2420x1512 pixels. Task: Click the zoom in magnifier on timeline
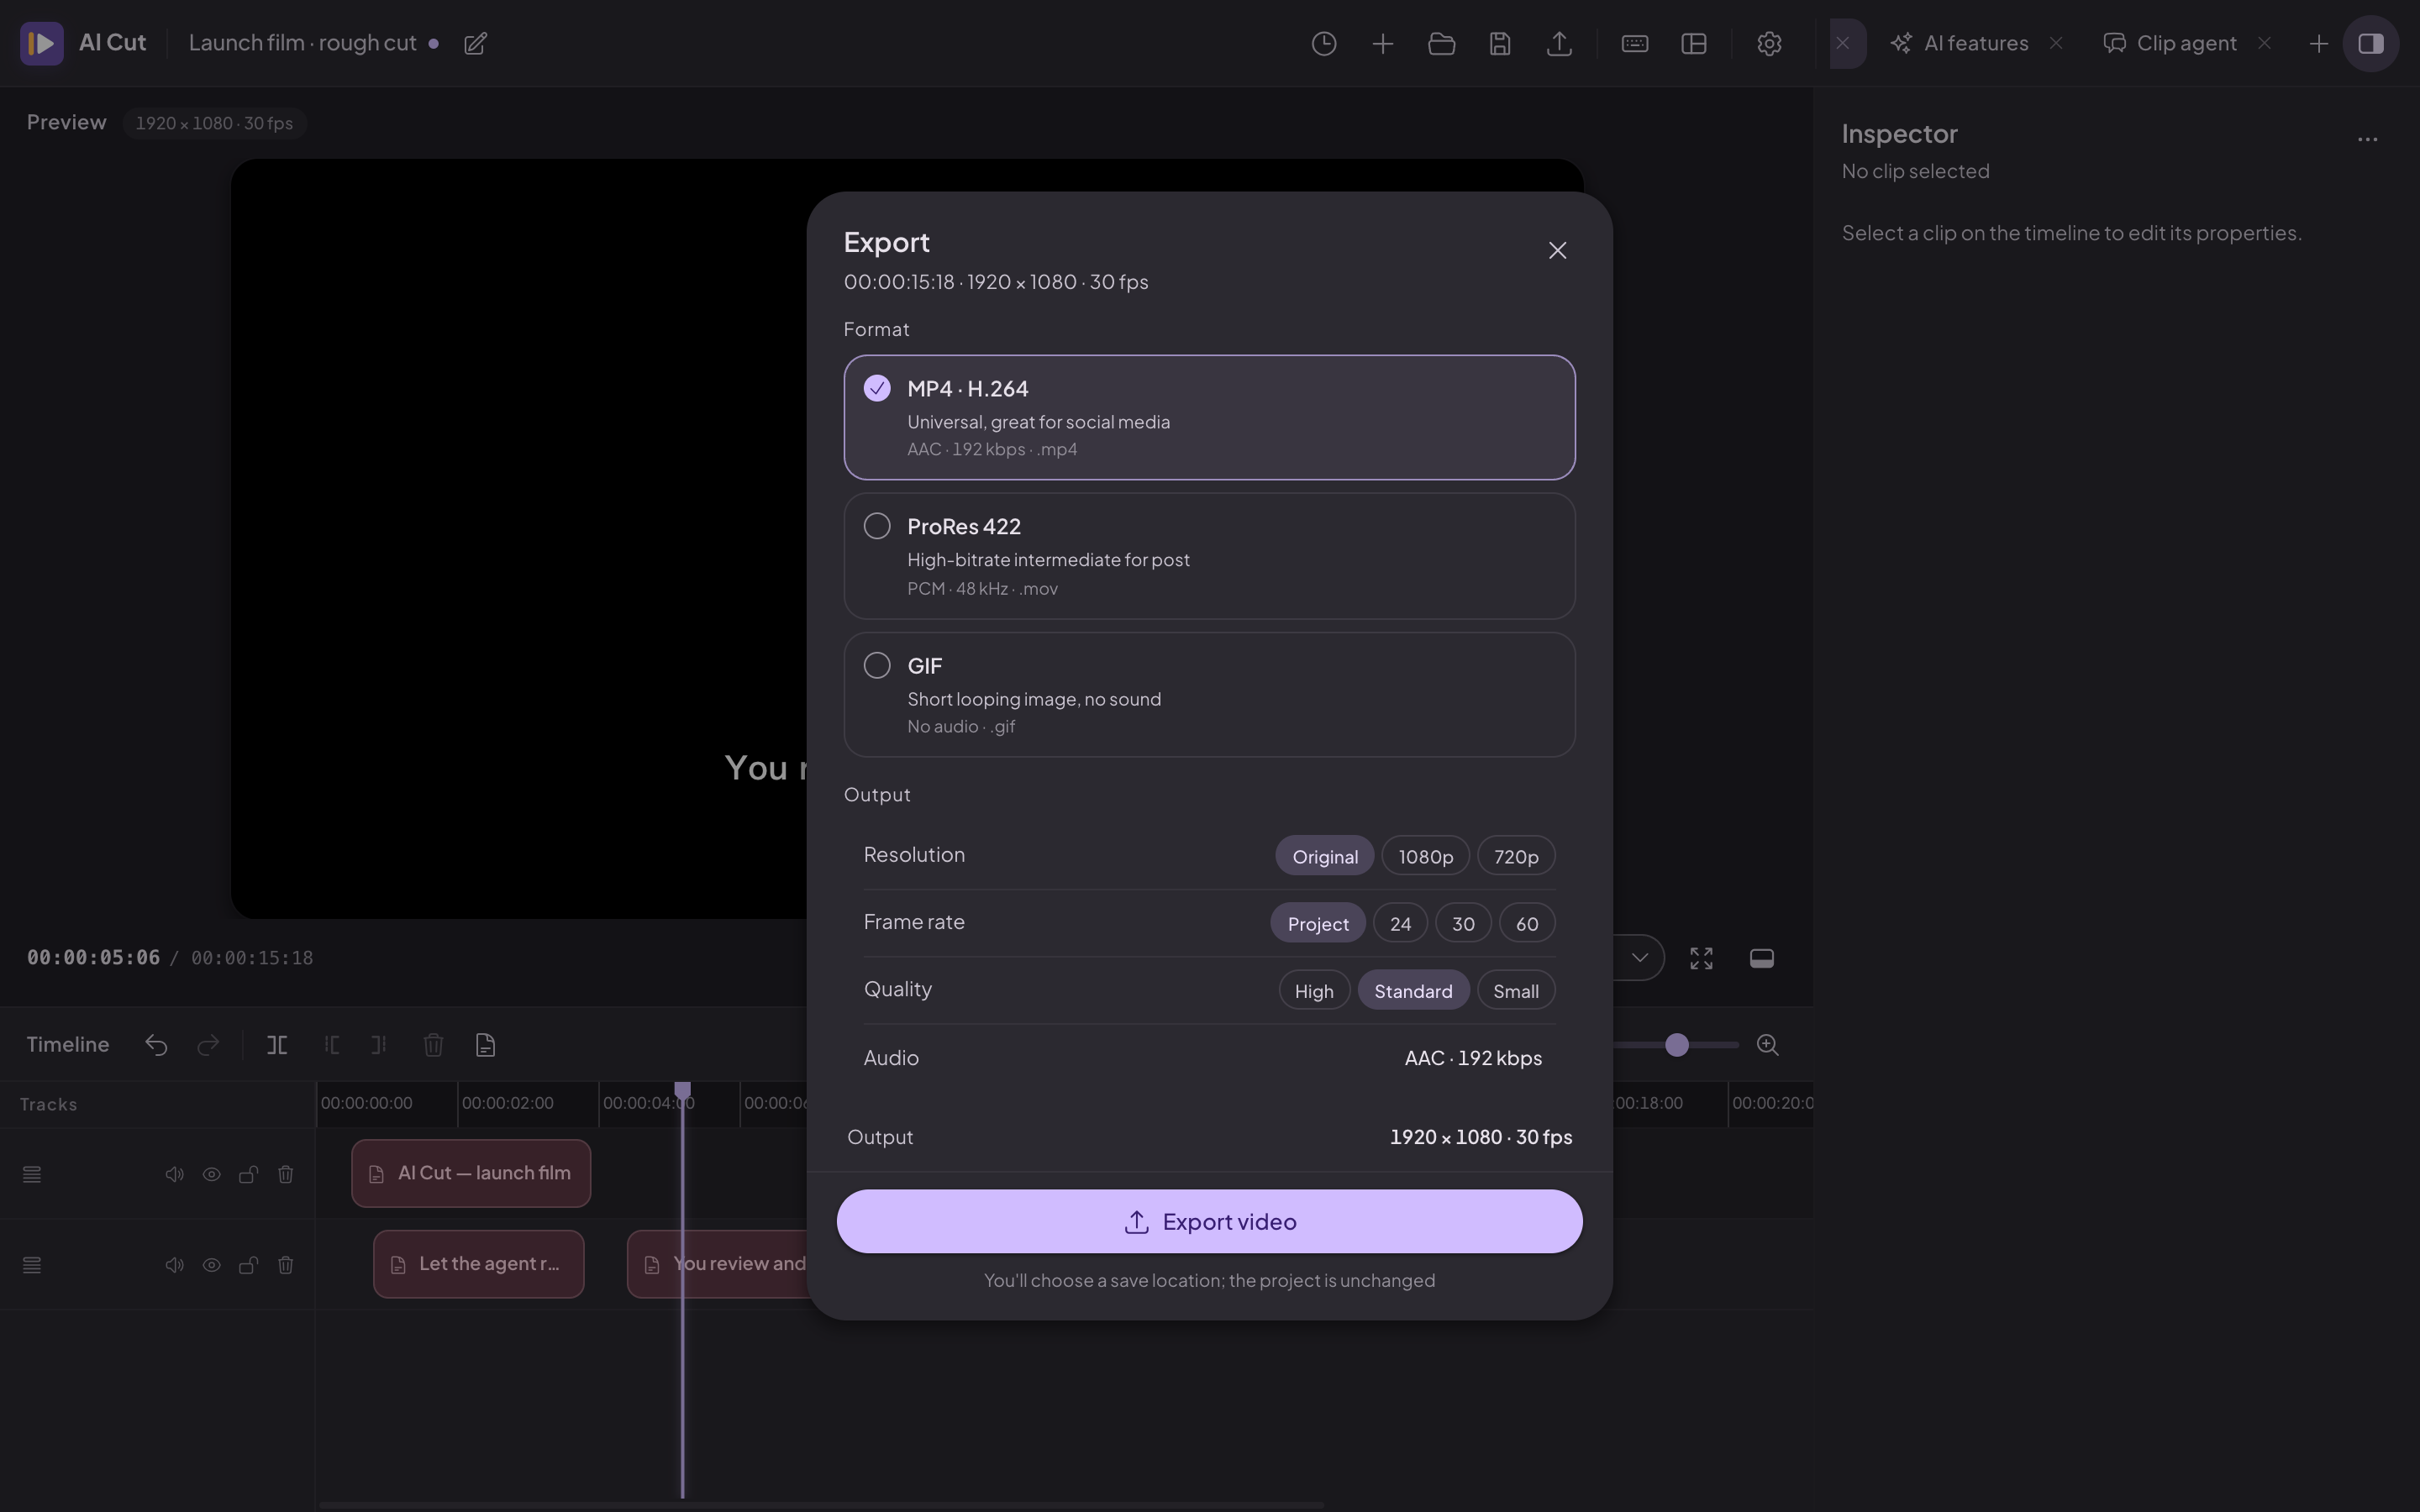[x=1767, y=1045]
